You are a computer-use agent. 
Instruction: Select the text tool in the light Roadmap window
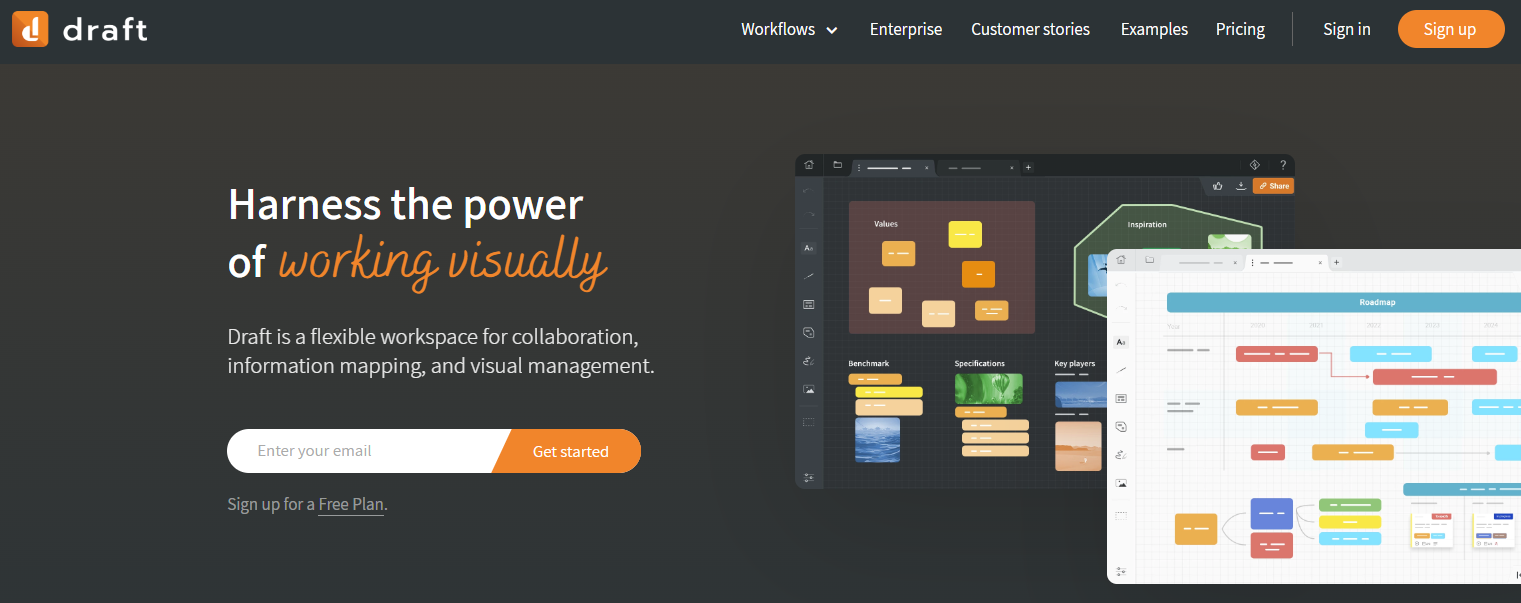point(1121,342)
